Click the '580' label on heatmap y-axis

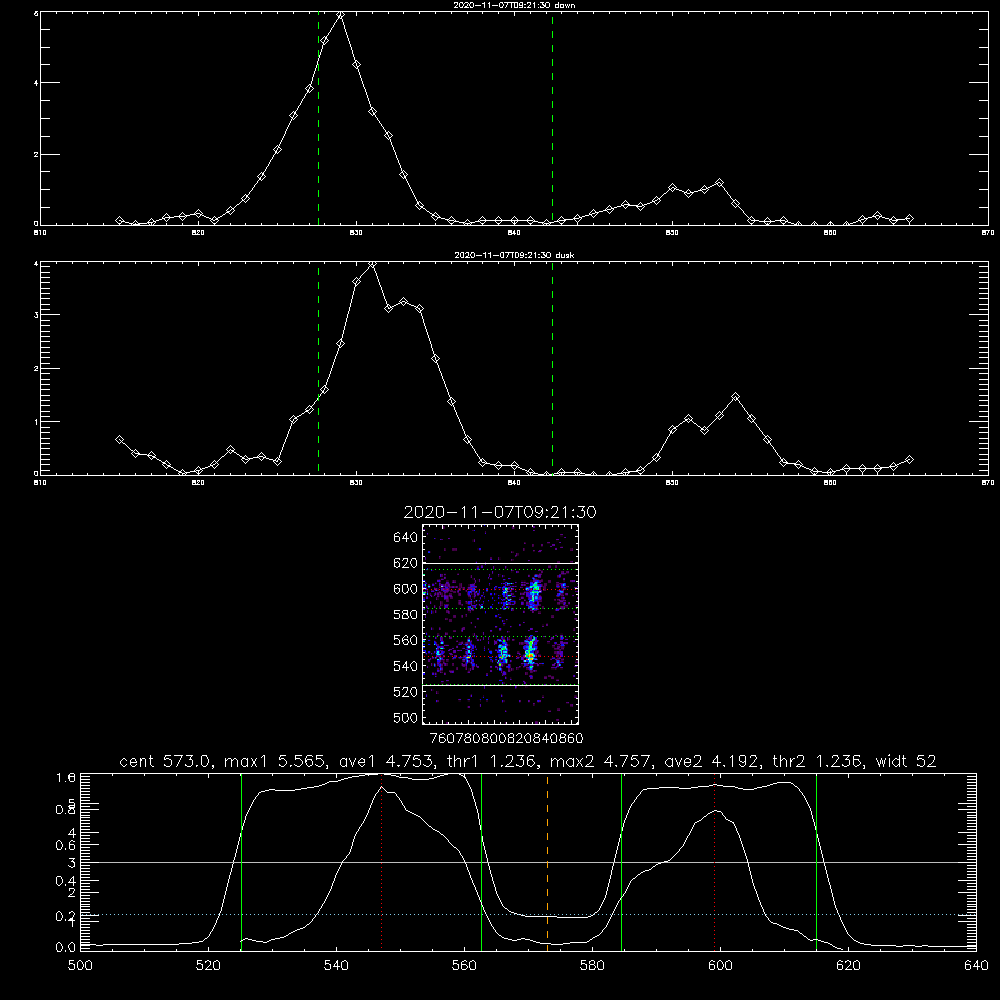pos(406,614)
